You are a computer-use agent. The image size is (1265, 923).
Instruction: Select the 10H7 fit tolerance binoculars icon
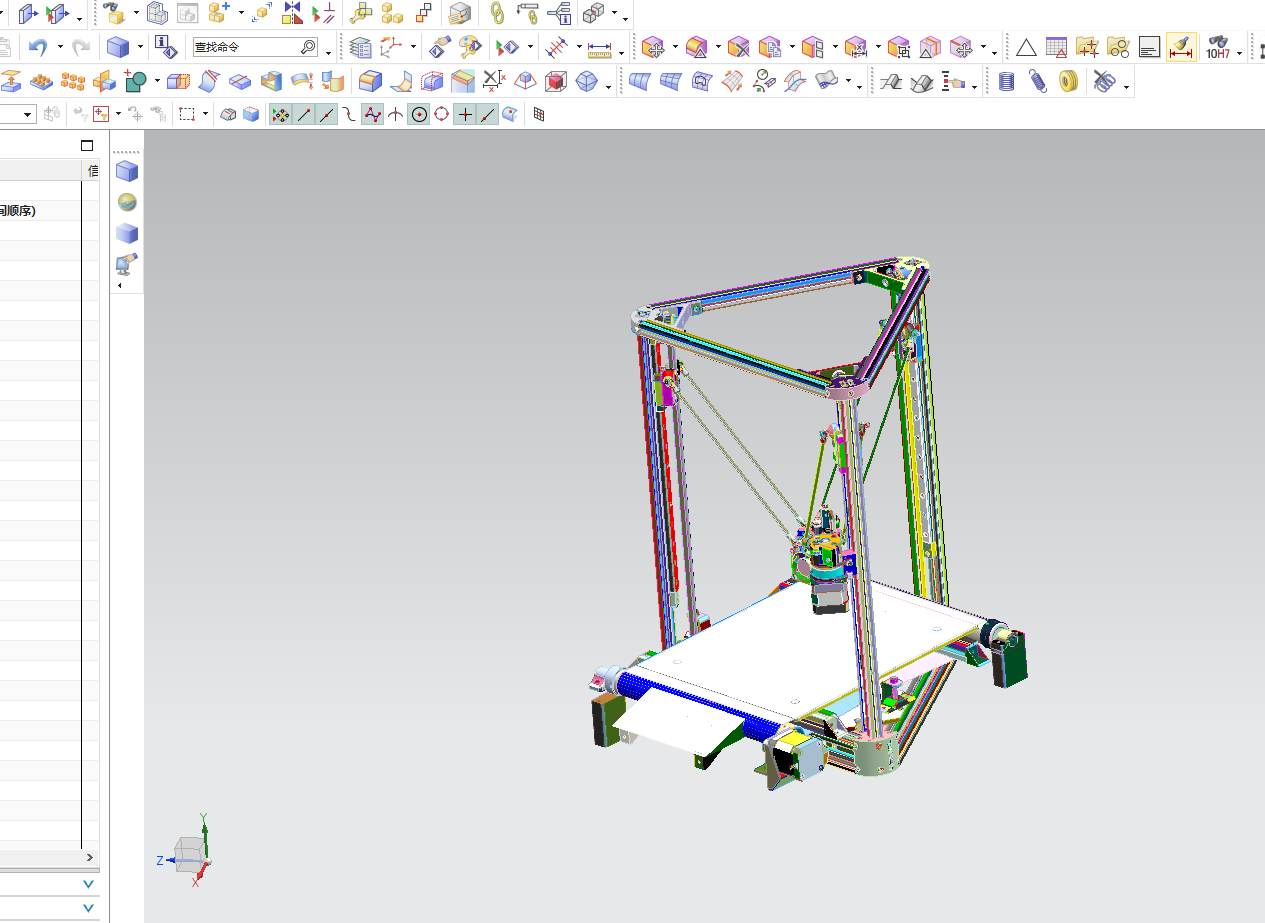[1217, 46]
